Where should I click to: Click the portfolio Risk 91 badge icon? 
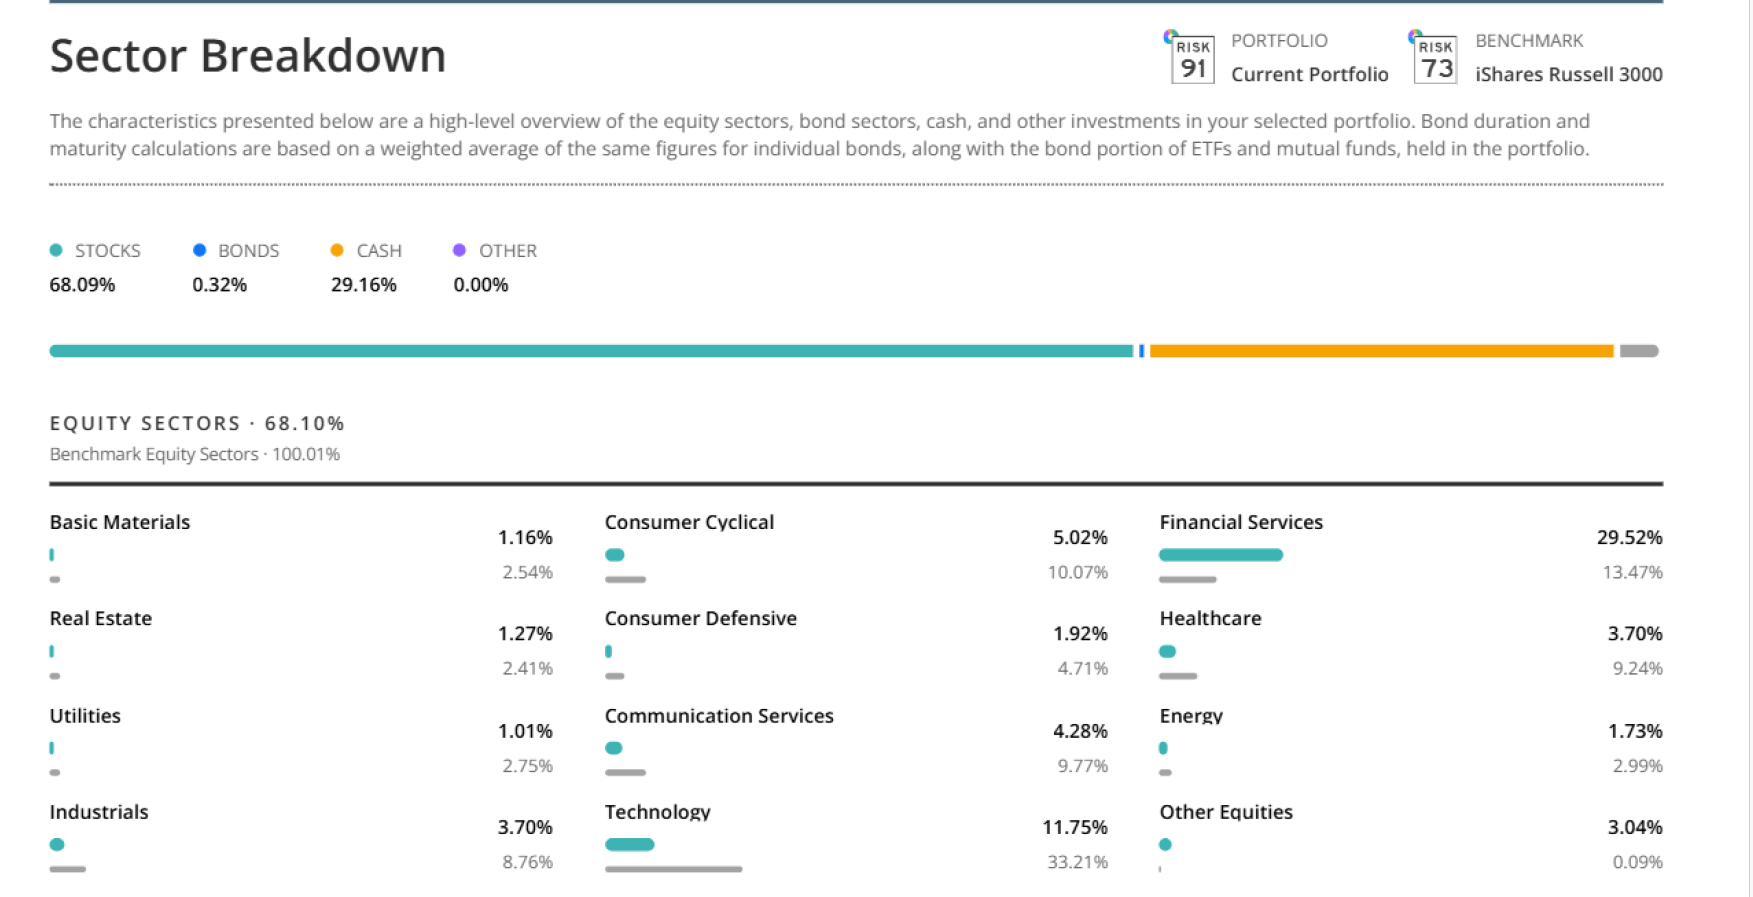1192,60
